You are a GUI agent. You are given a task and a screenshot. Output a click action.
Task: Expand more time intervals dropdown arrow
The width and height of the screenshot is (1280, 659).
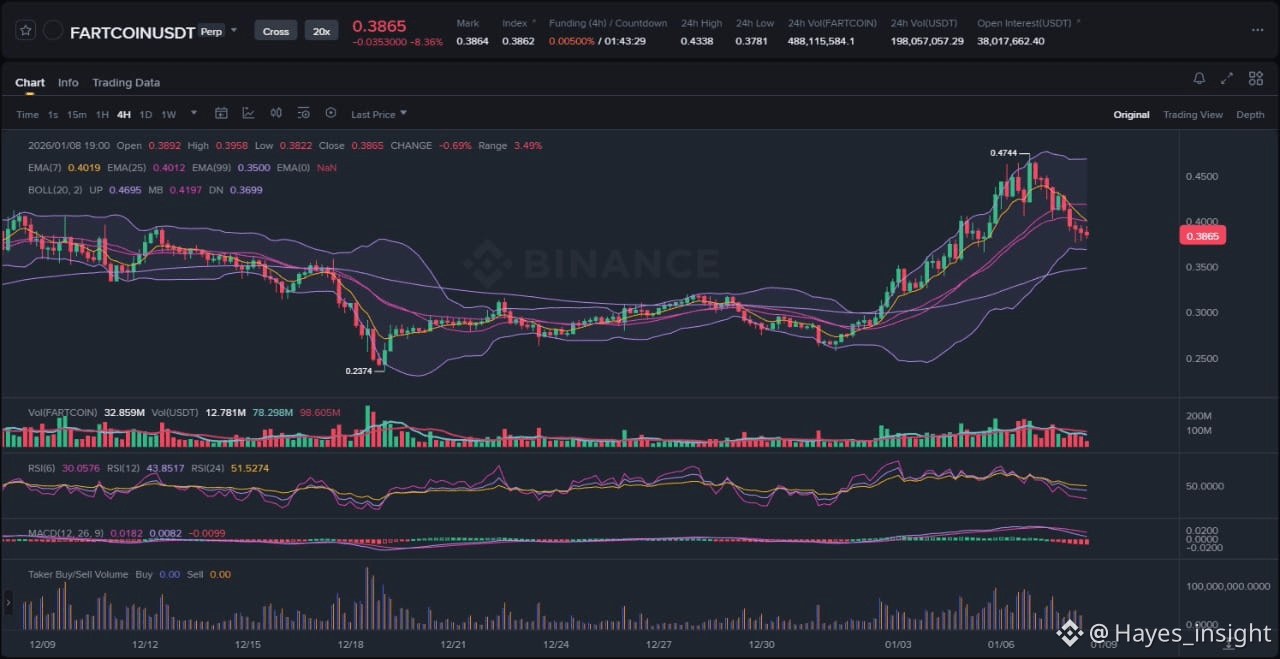[x=194, y=114]
